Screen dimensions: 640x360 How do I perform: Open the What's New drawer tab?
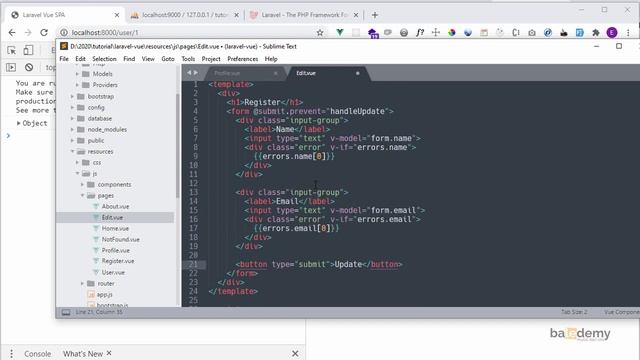coord(83,354)
